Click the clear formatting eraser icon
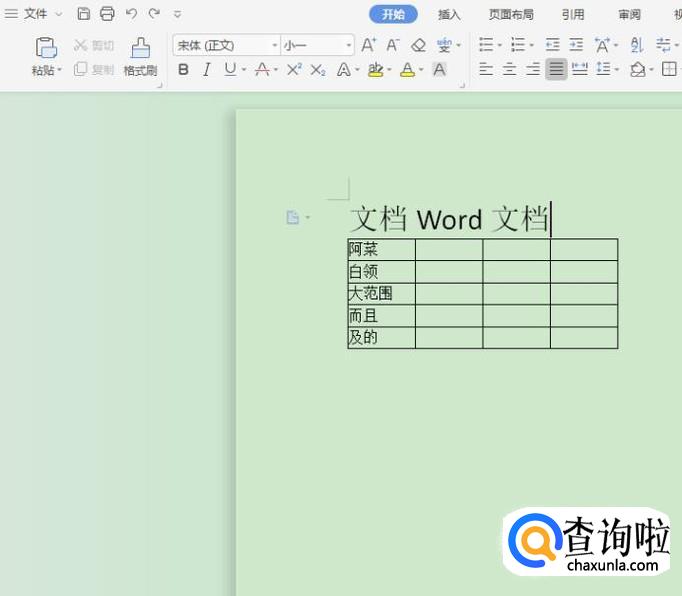This screenshot has height=596, width=682. [418, 45]
